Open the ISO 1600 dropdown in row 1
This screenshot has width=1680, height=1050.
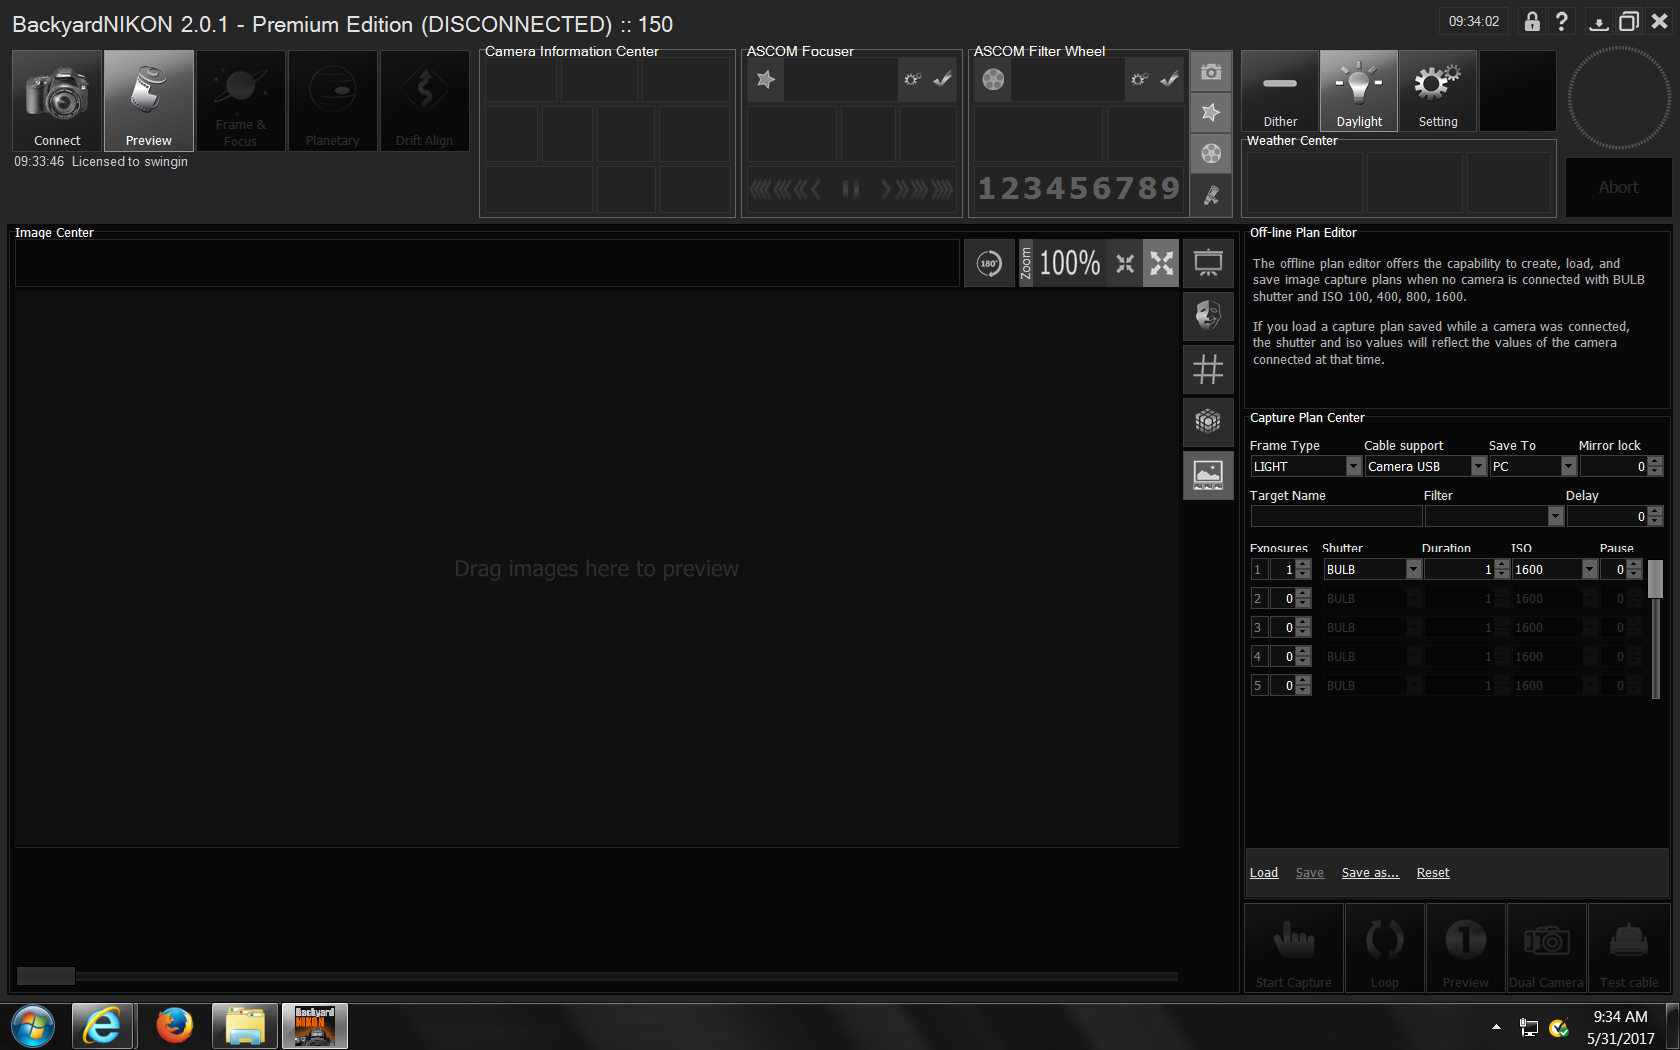click(1589, 570)
